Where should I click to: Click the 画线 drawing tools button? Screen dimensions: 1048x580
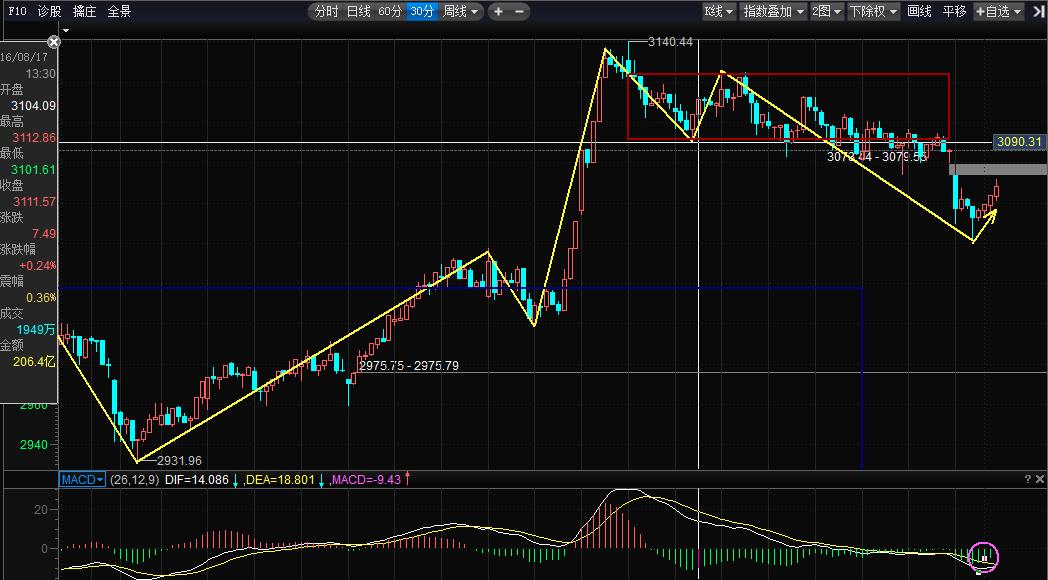tap(919, 12)
